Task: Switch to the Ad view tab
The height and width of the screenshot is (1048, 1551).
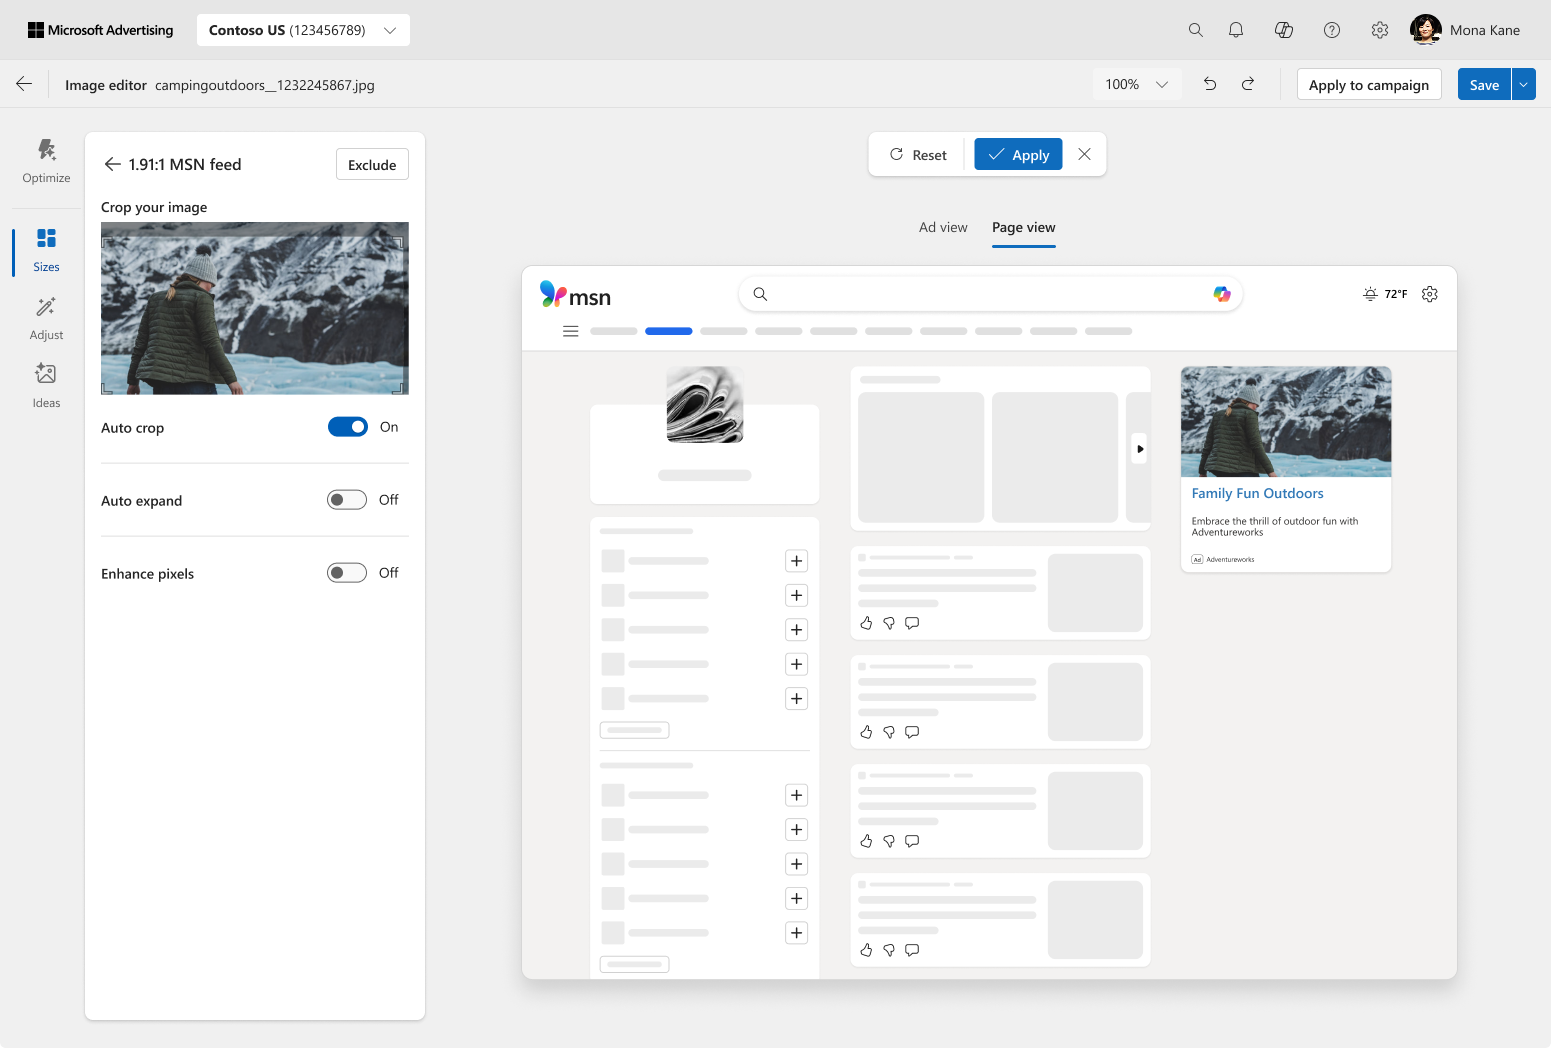Action: (943, 227)
